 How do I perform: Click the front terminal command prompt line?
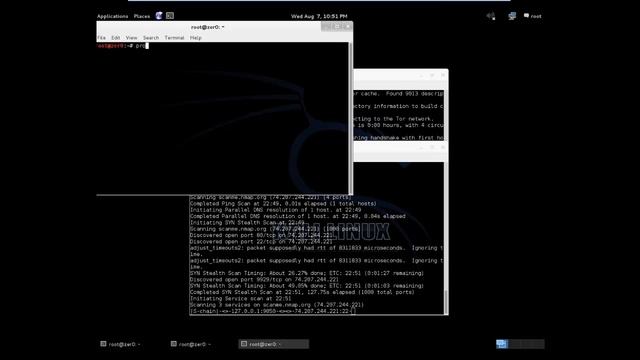click(122, 46)
